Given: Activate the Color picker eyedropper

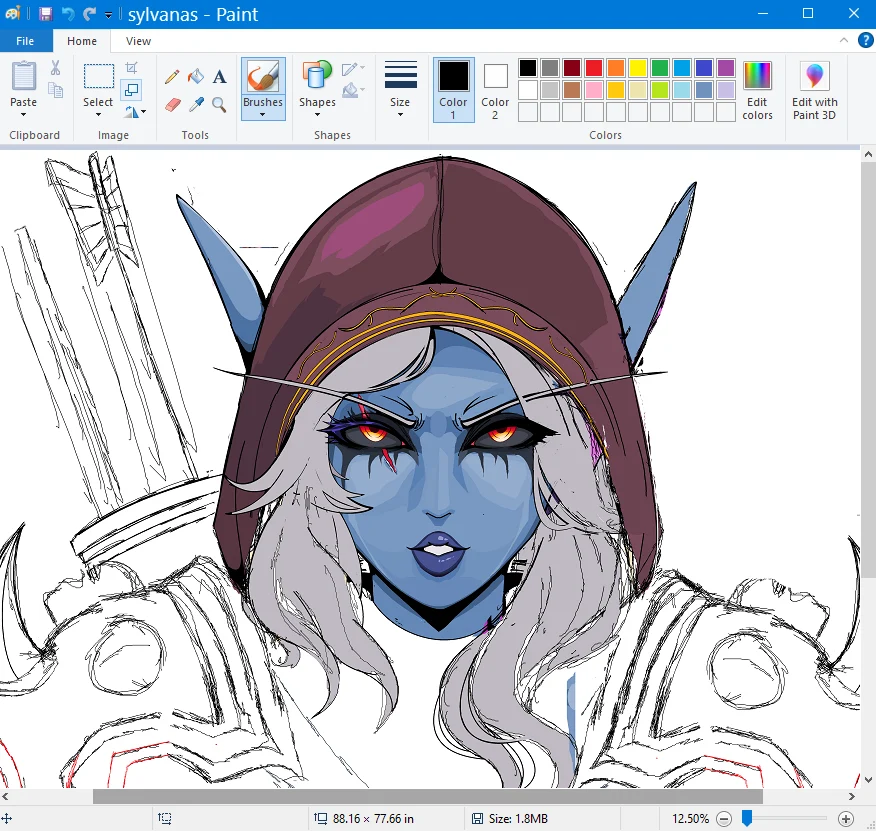Looking at the screenshot, I should 196,105.
